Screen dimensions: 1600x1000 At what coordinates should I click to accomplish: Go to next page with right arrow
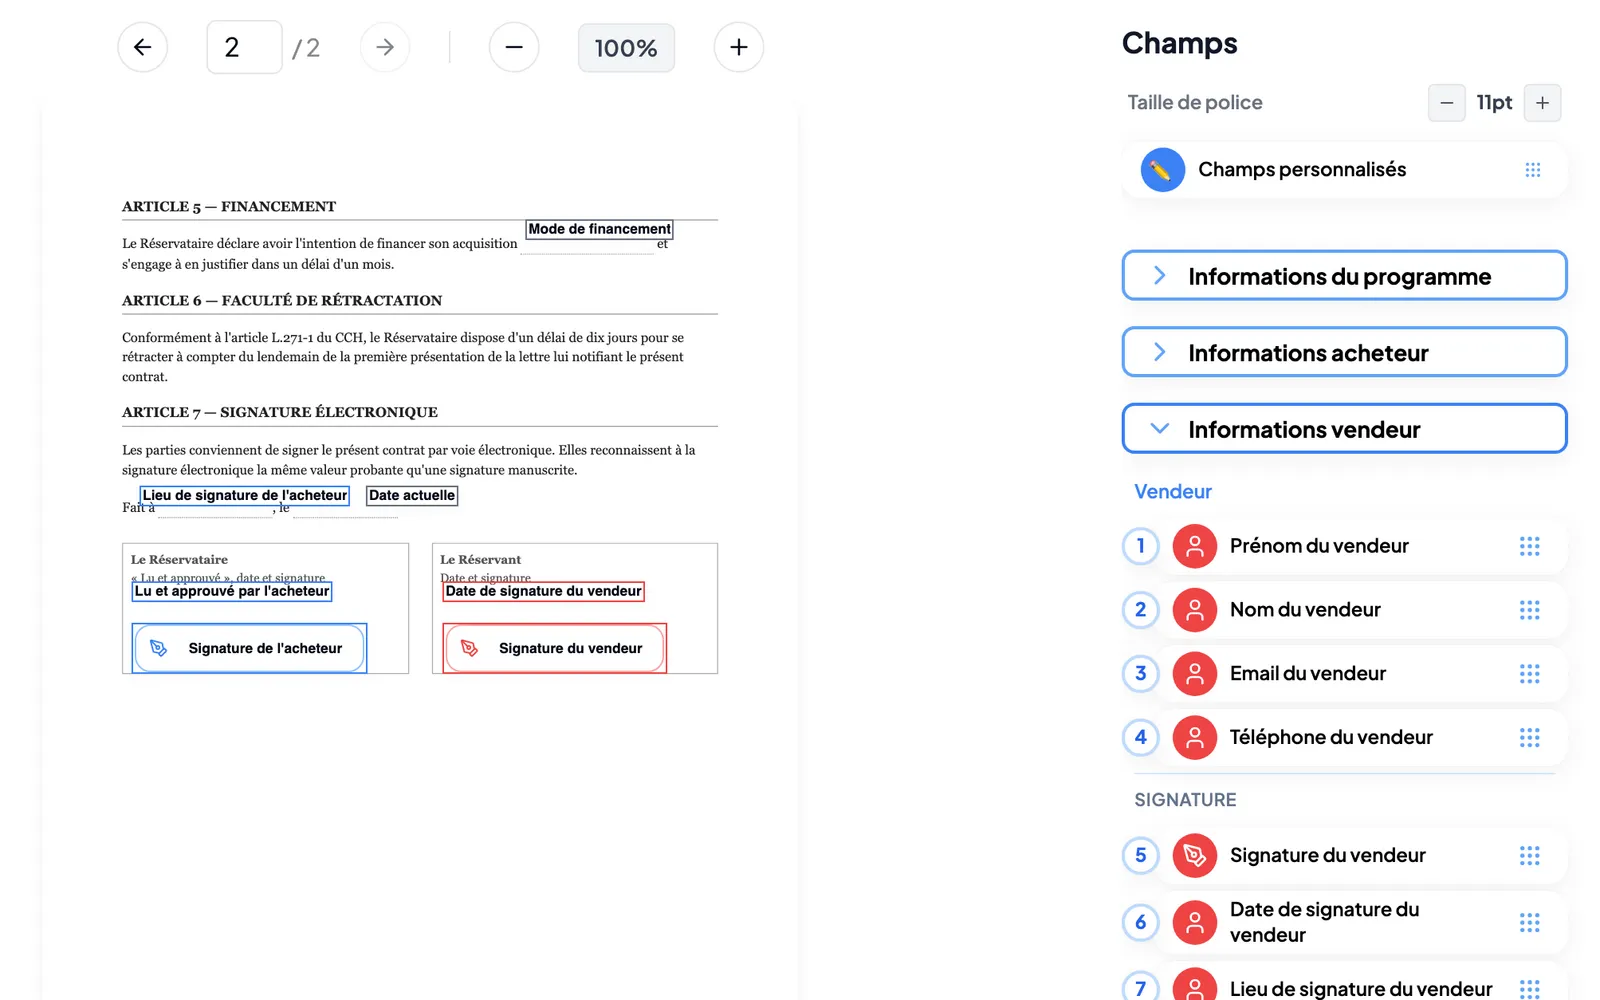[x=385, y=47]
